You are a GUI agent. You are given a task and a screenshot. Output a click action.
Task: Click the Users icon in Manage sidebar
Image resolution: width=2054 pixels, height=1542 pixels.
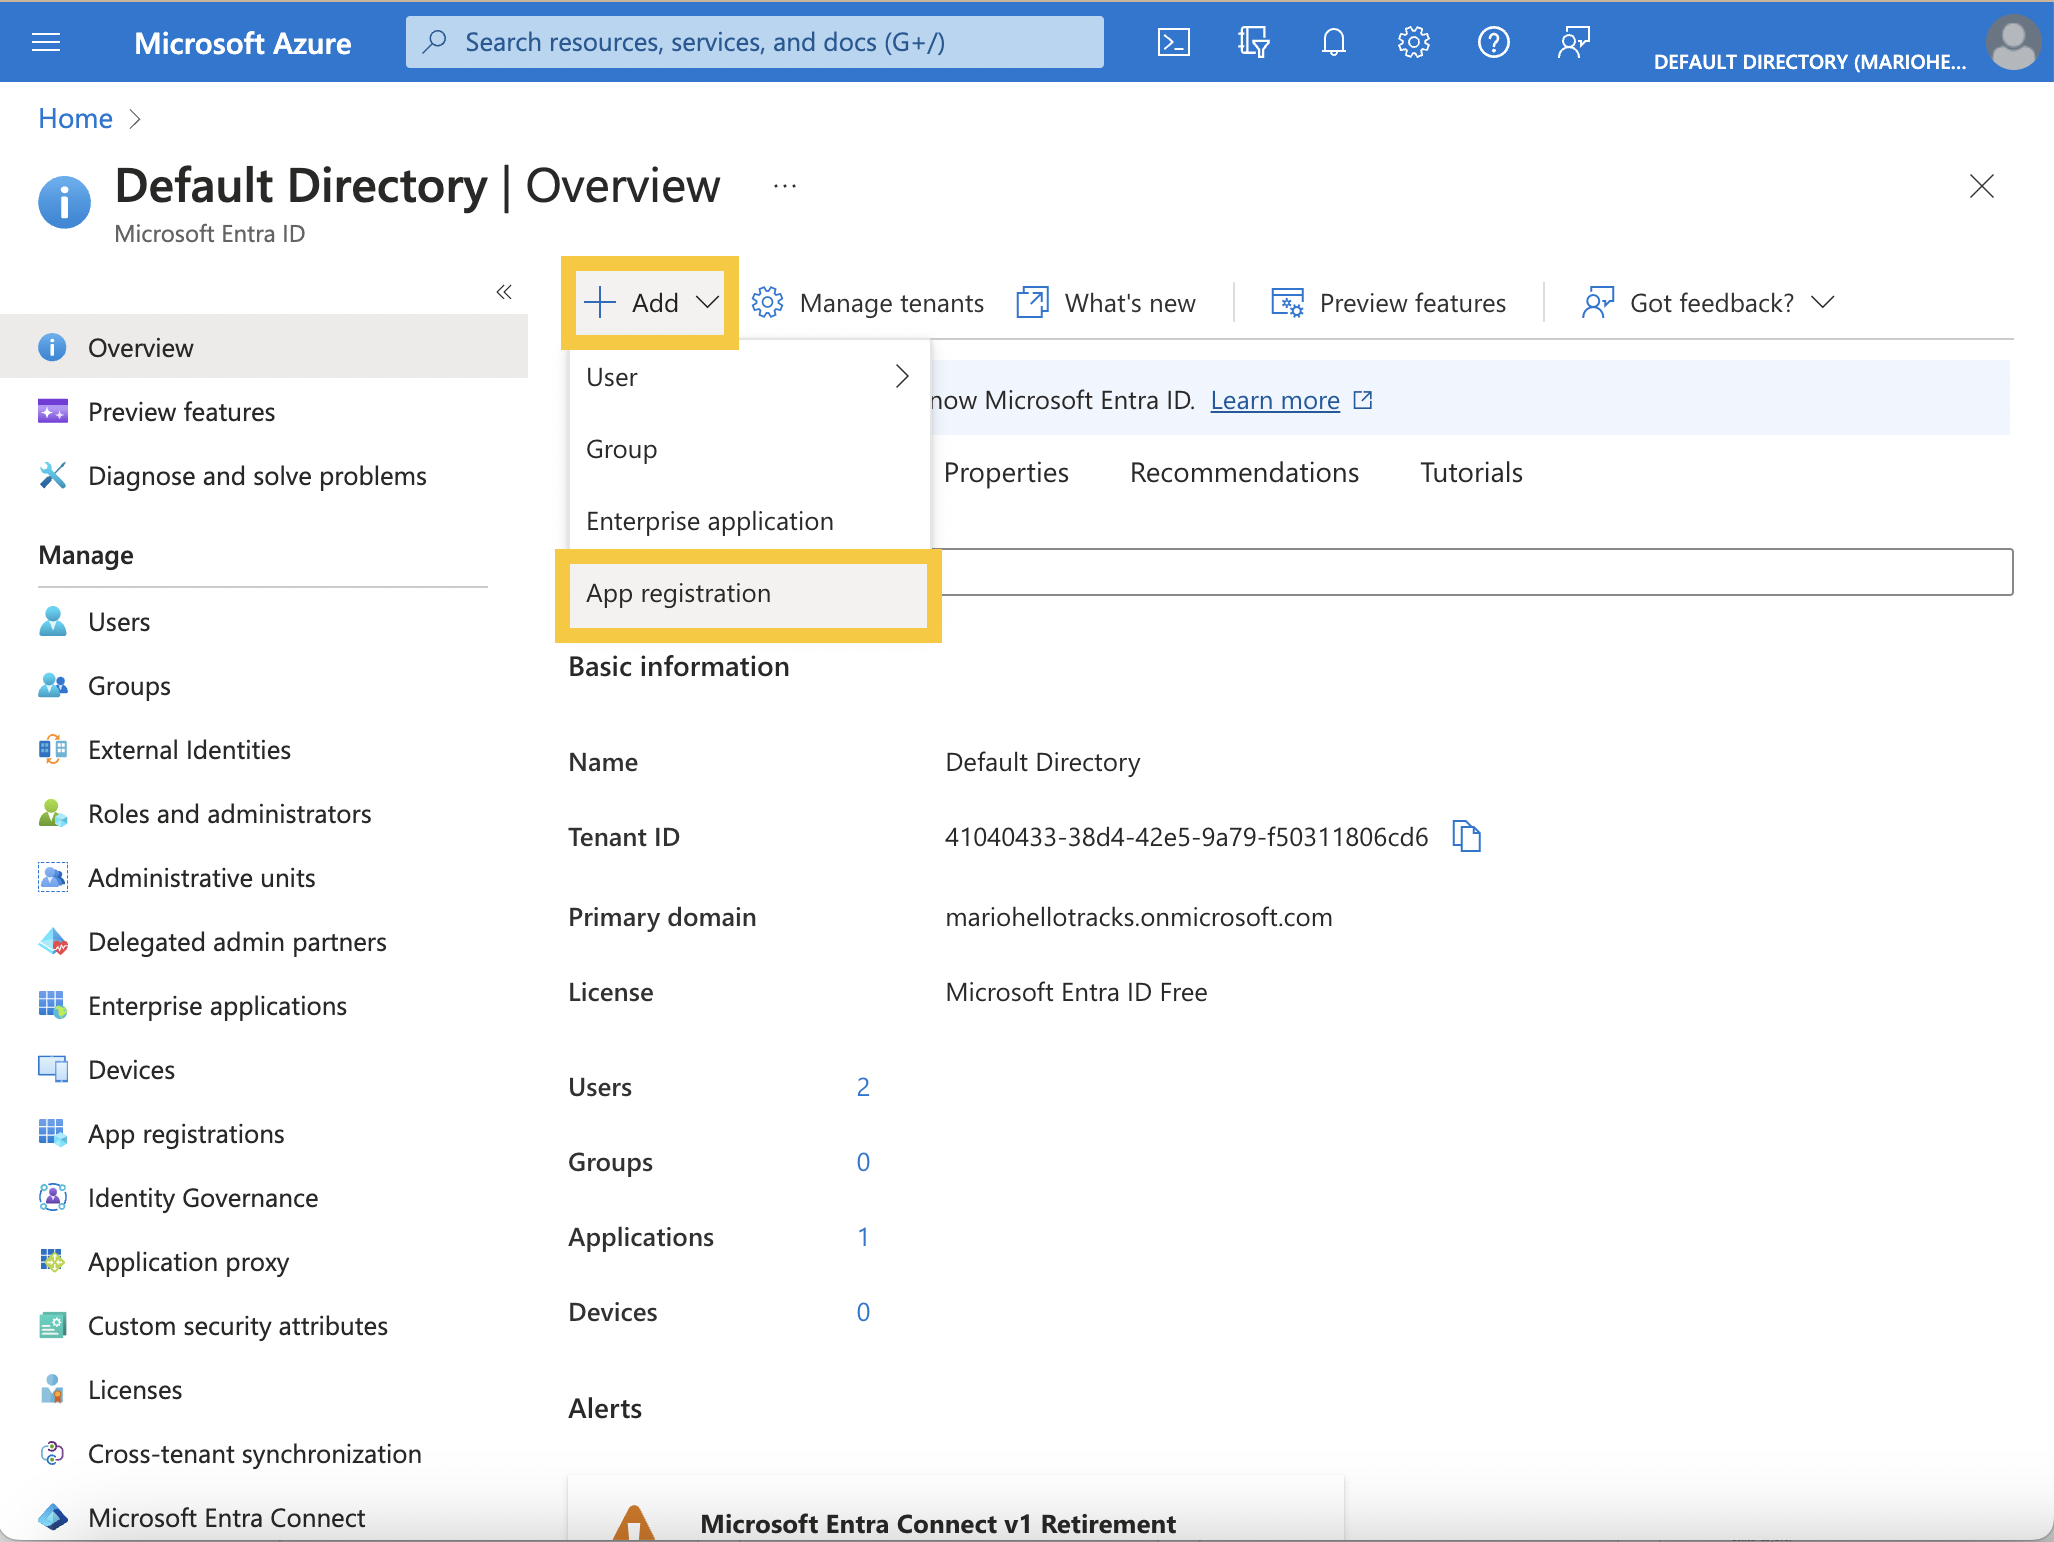point(53,621)
